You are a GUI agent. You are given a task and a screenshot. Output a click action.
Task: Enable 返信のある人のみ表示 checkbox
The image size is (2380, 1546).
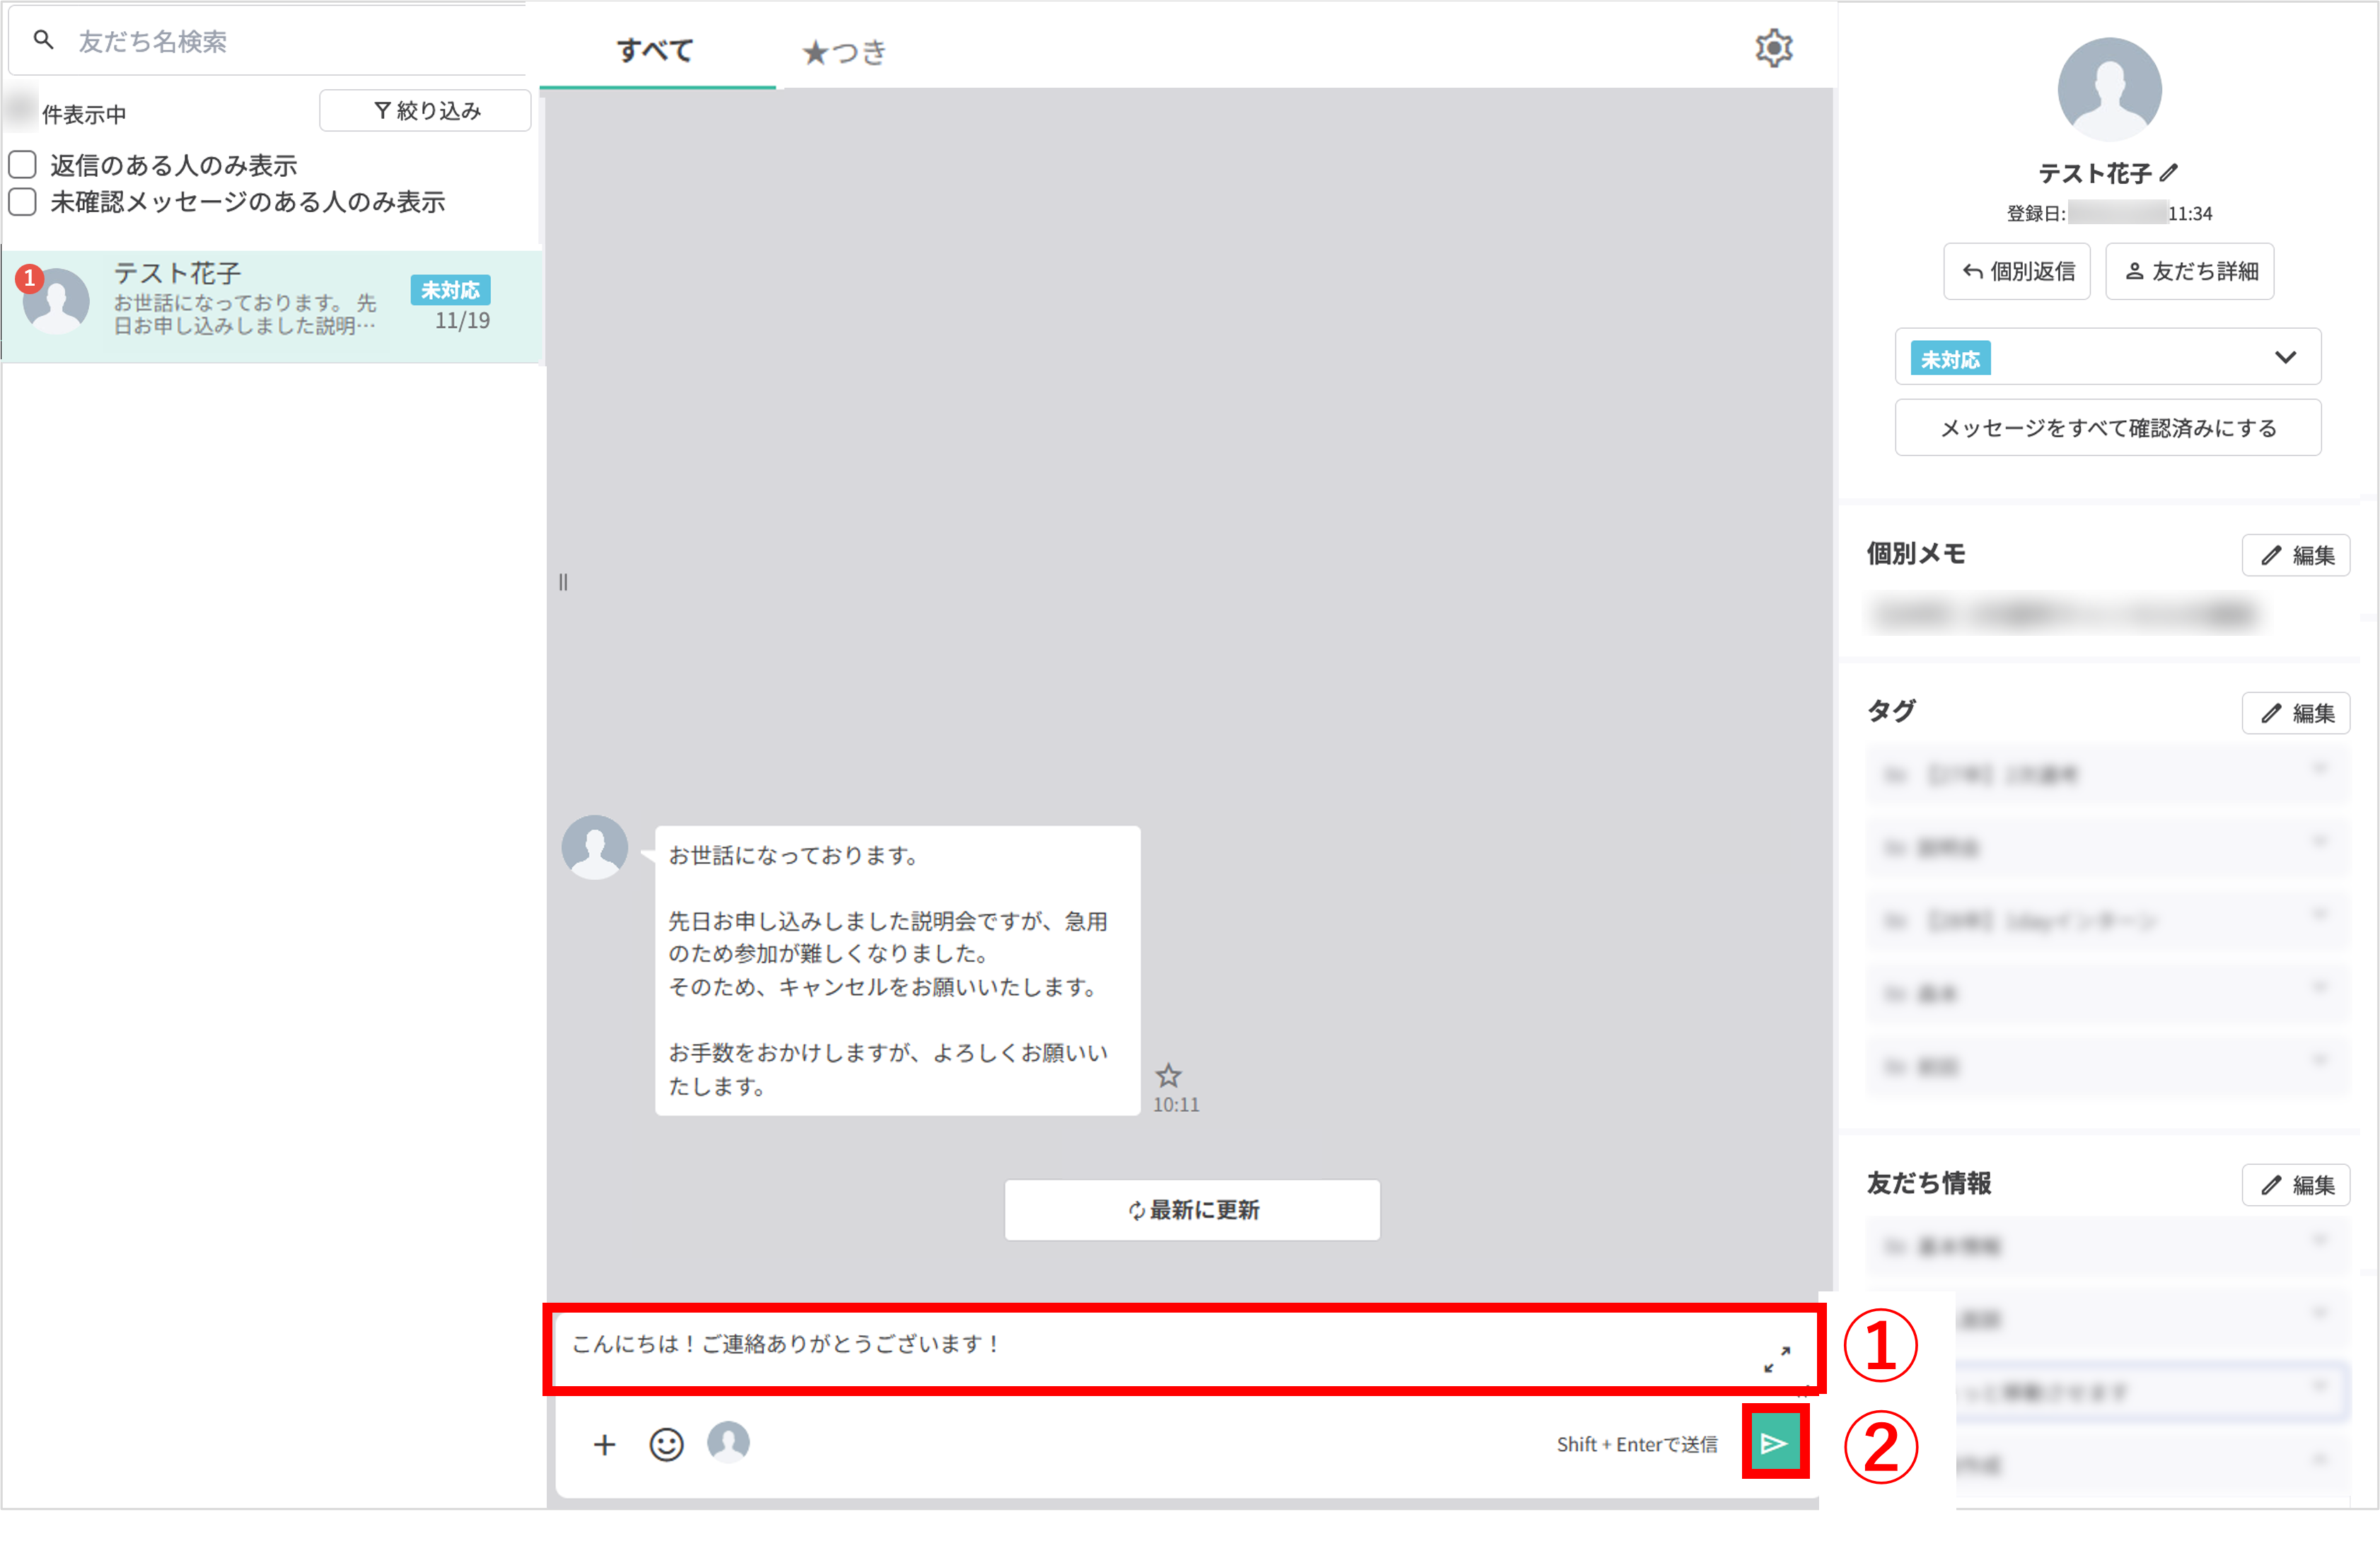pos(21,163)
